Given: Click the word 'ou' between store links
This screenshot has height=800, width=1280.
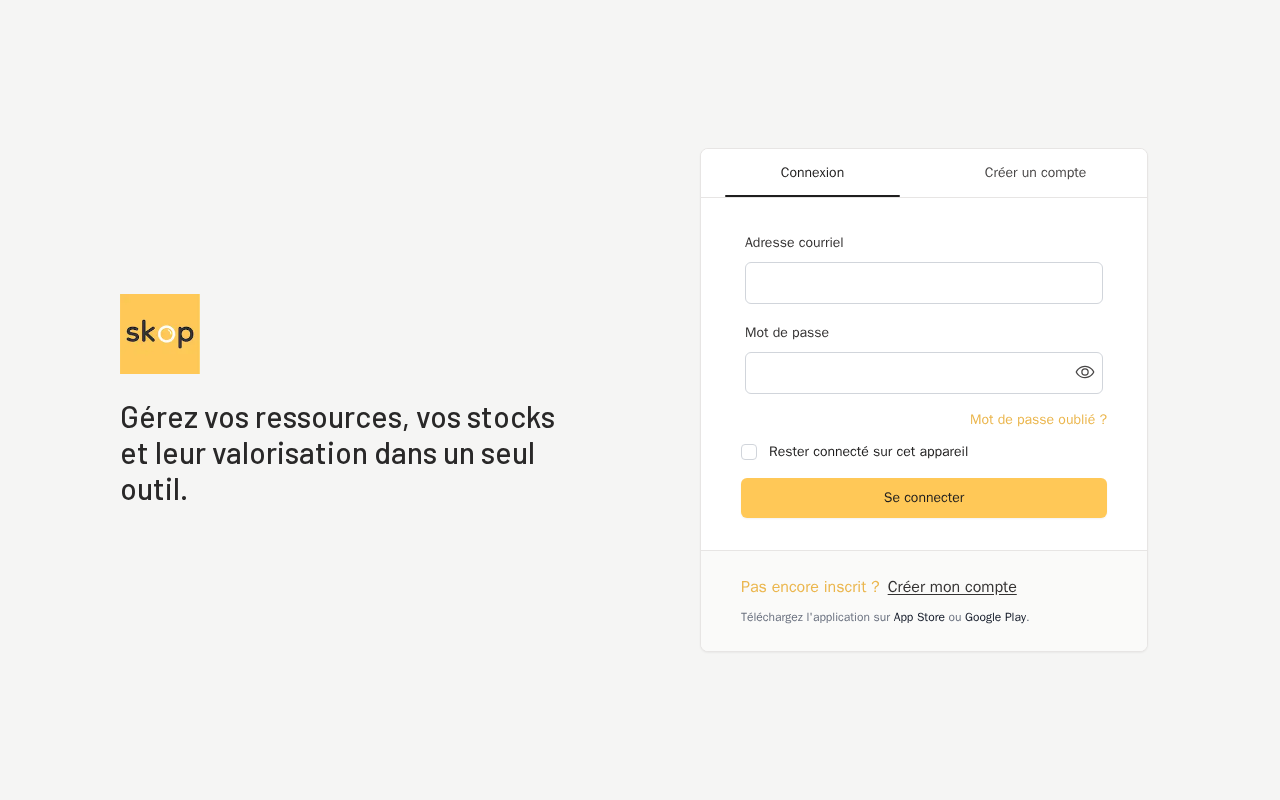Looking at the screenshot, I should [x=955, y=618].
